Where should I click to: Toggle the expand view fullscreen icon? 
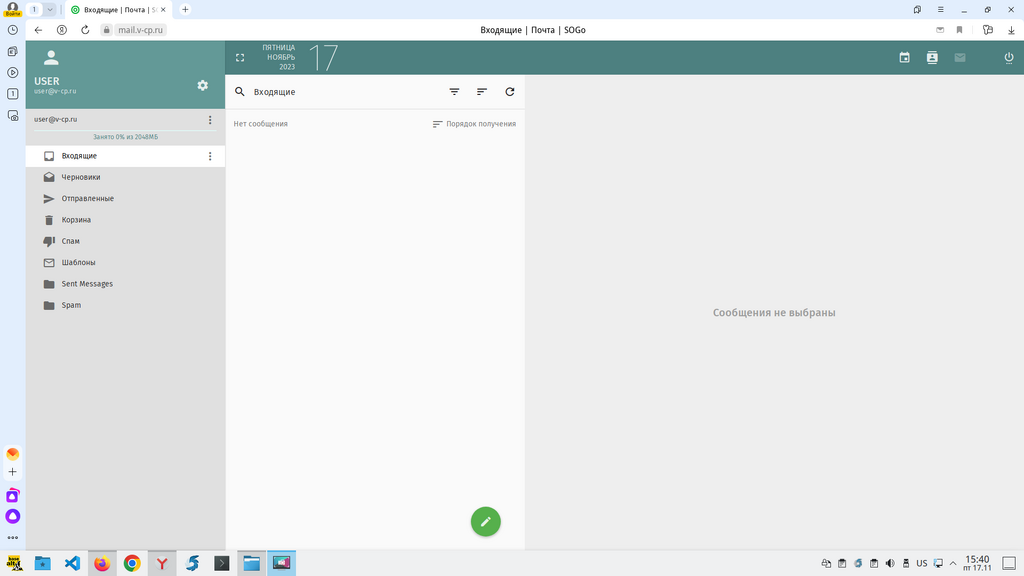pyautogui.click(x=240, y=58)
